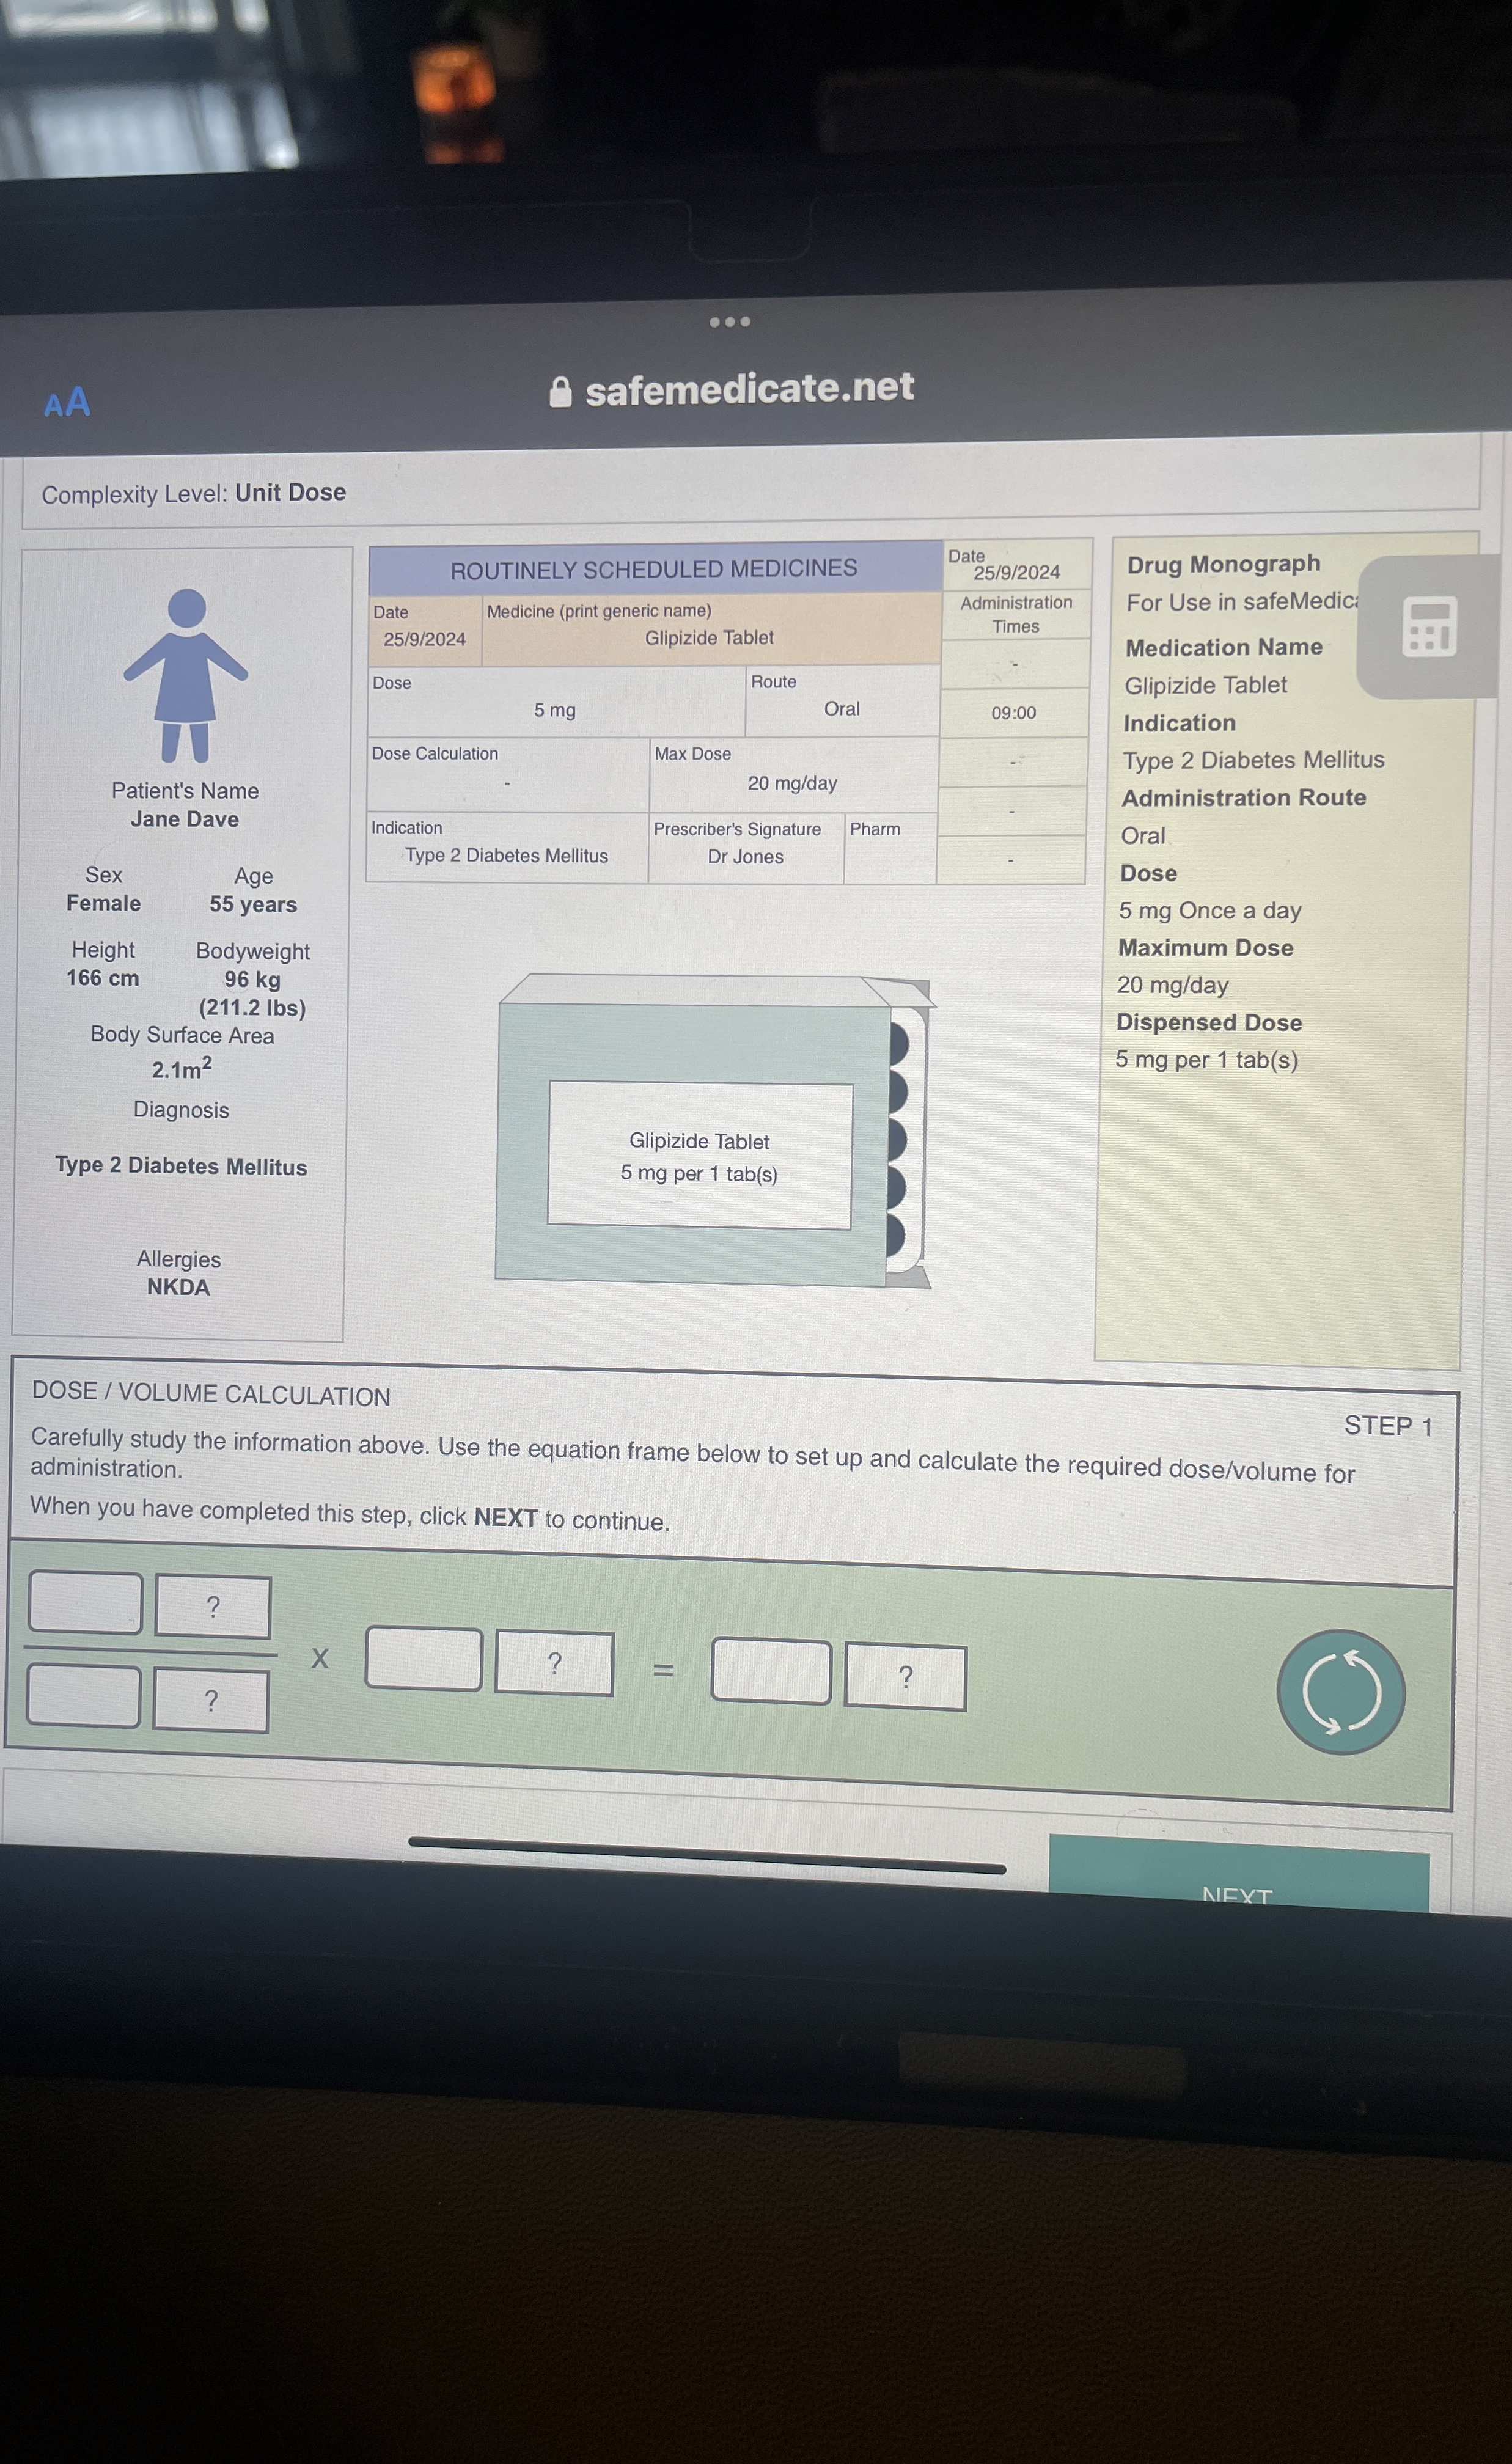Tap the three dots at top
Viewport: 1512px width, 2464px height.
[729, 321]
